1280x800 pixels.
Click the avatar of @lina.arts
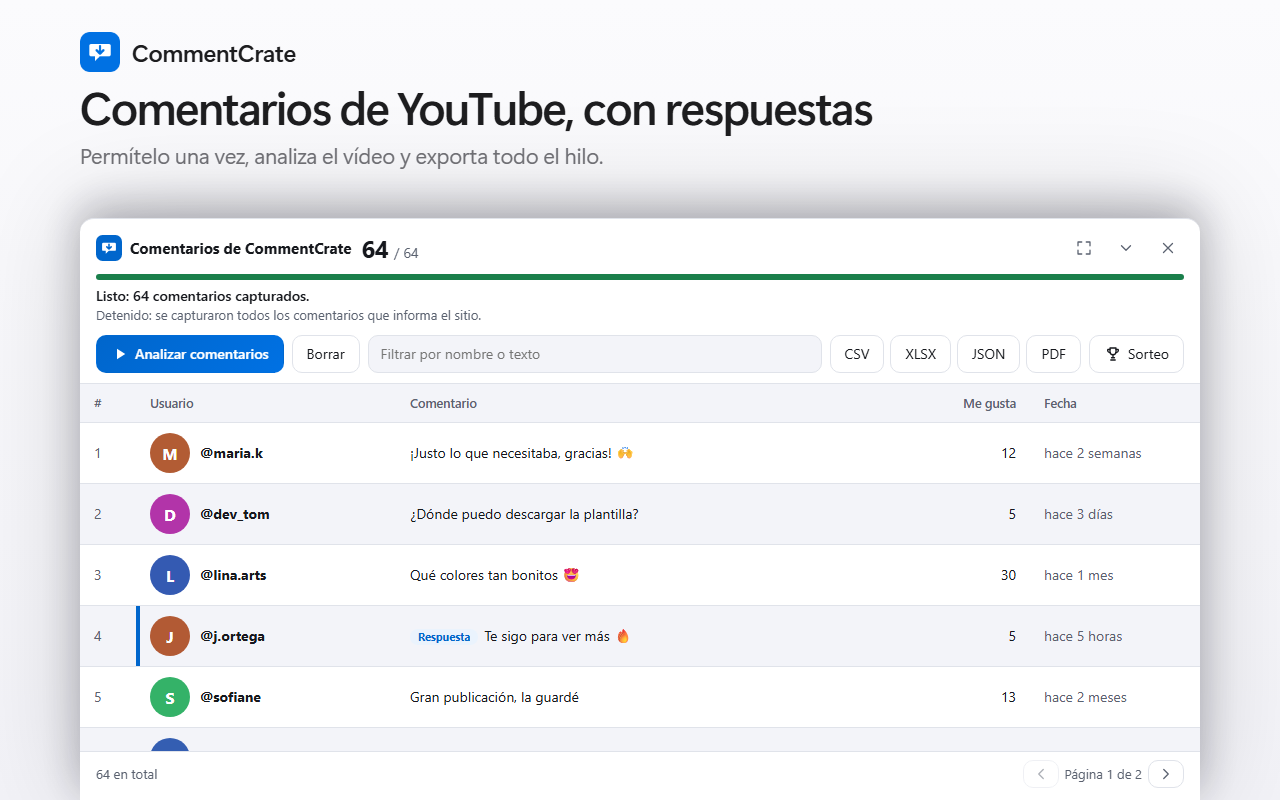click(170, 575)
